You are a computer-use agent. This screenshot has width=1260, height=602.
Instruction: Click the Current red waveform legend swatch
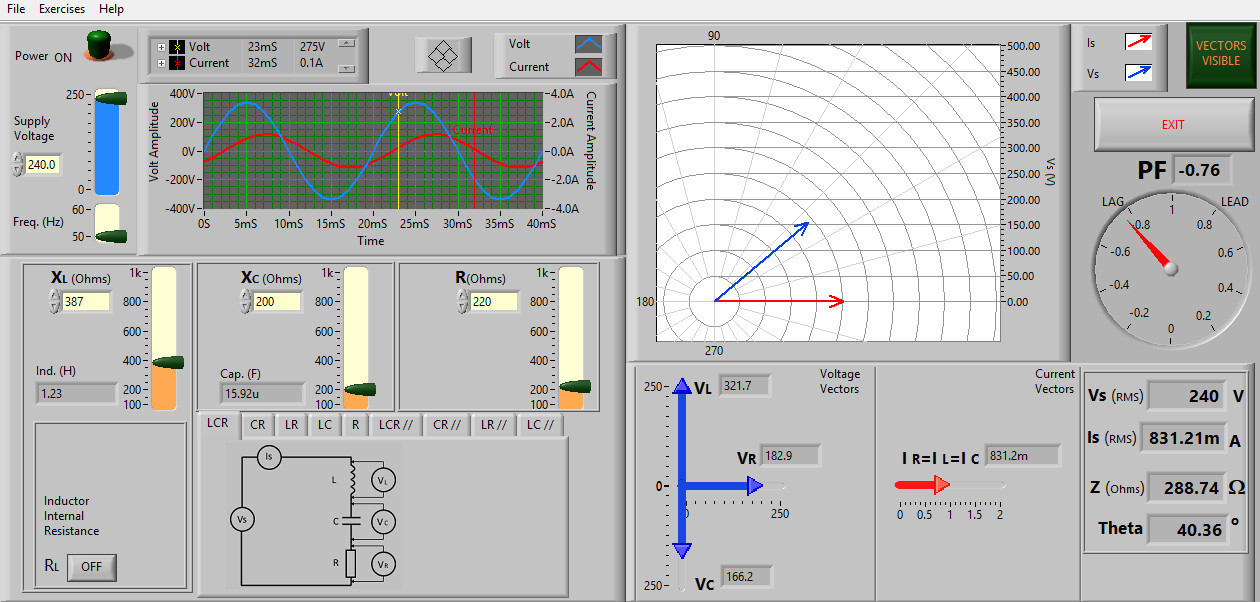pos(589,67)
